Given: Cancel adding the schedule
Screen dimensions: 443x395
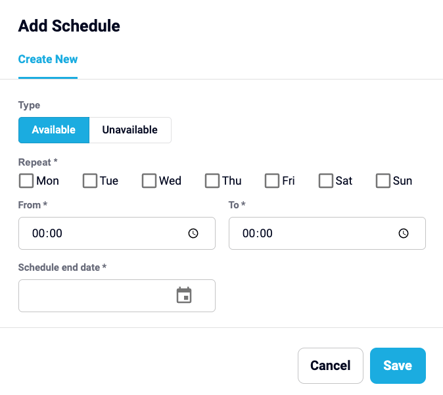Looking at the screenshot, I should pos(330,366).
